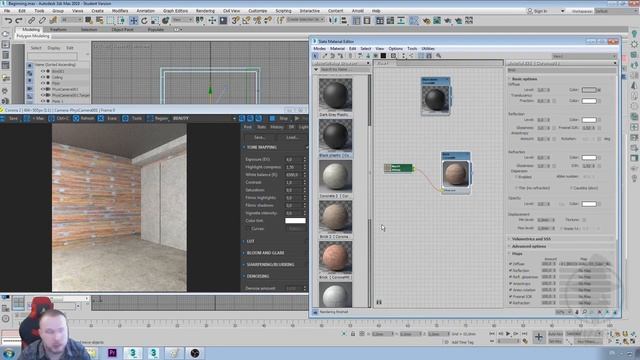This screenshot has width=640, height=360.
Task: Click the Select Object tool icon
Action: click(89, 20)
